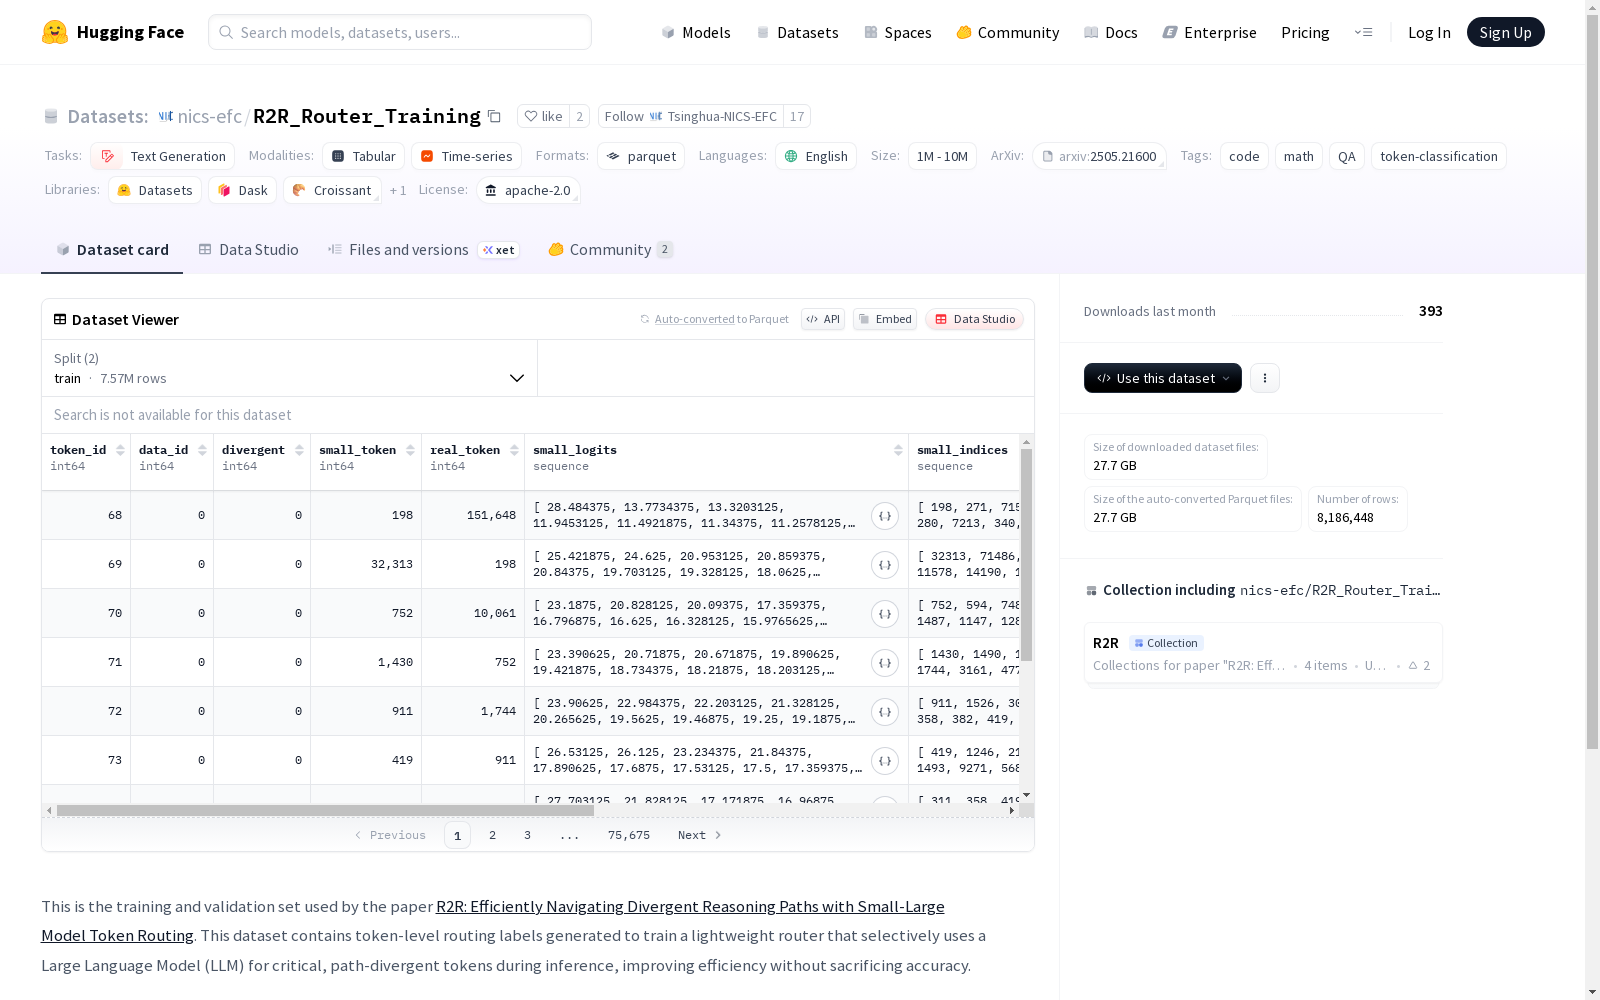
Task: Click Next page in the viewer
Action: (699, 835)
